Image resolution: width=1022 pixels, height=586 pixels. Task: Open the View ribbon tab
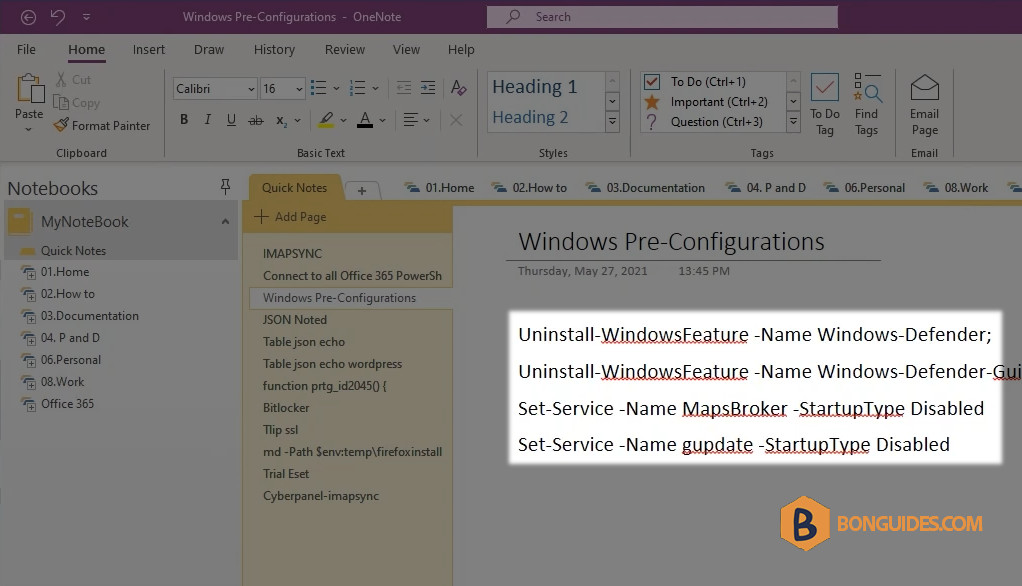[x=406, y=50]
